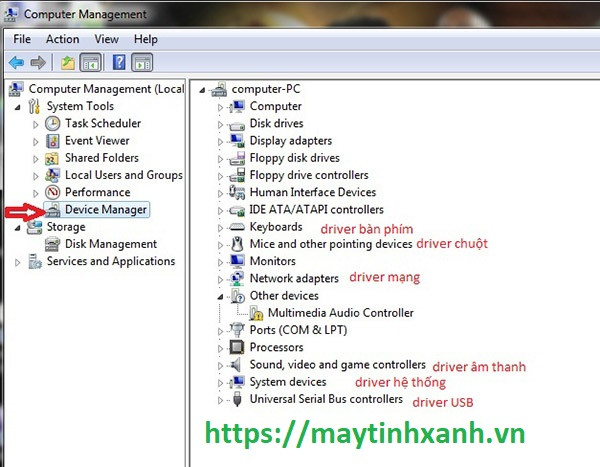Click the Keyboards device icon

click(x=237, y=227)
